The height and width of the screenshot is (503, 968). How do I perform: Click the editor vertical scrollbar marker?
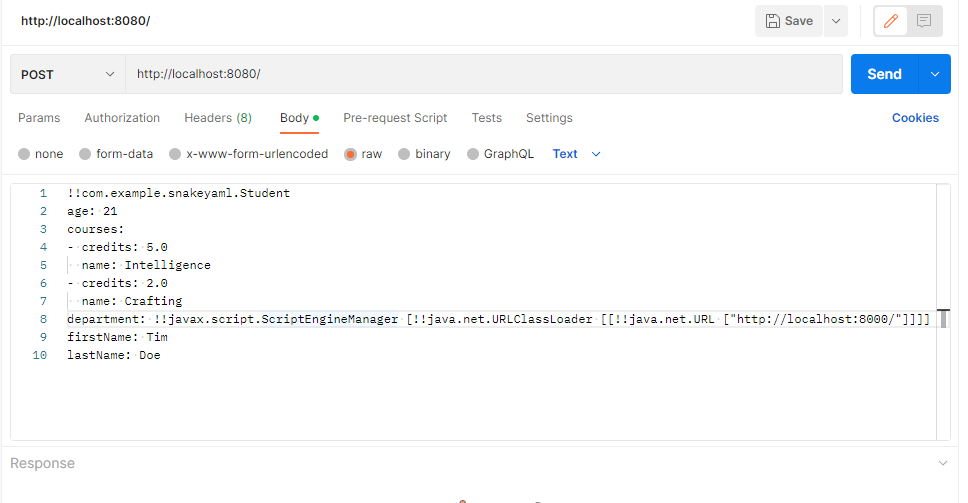(943, 318)
